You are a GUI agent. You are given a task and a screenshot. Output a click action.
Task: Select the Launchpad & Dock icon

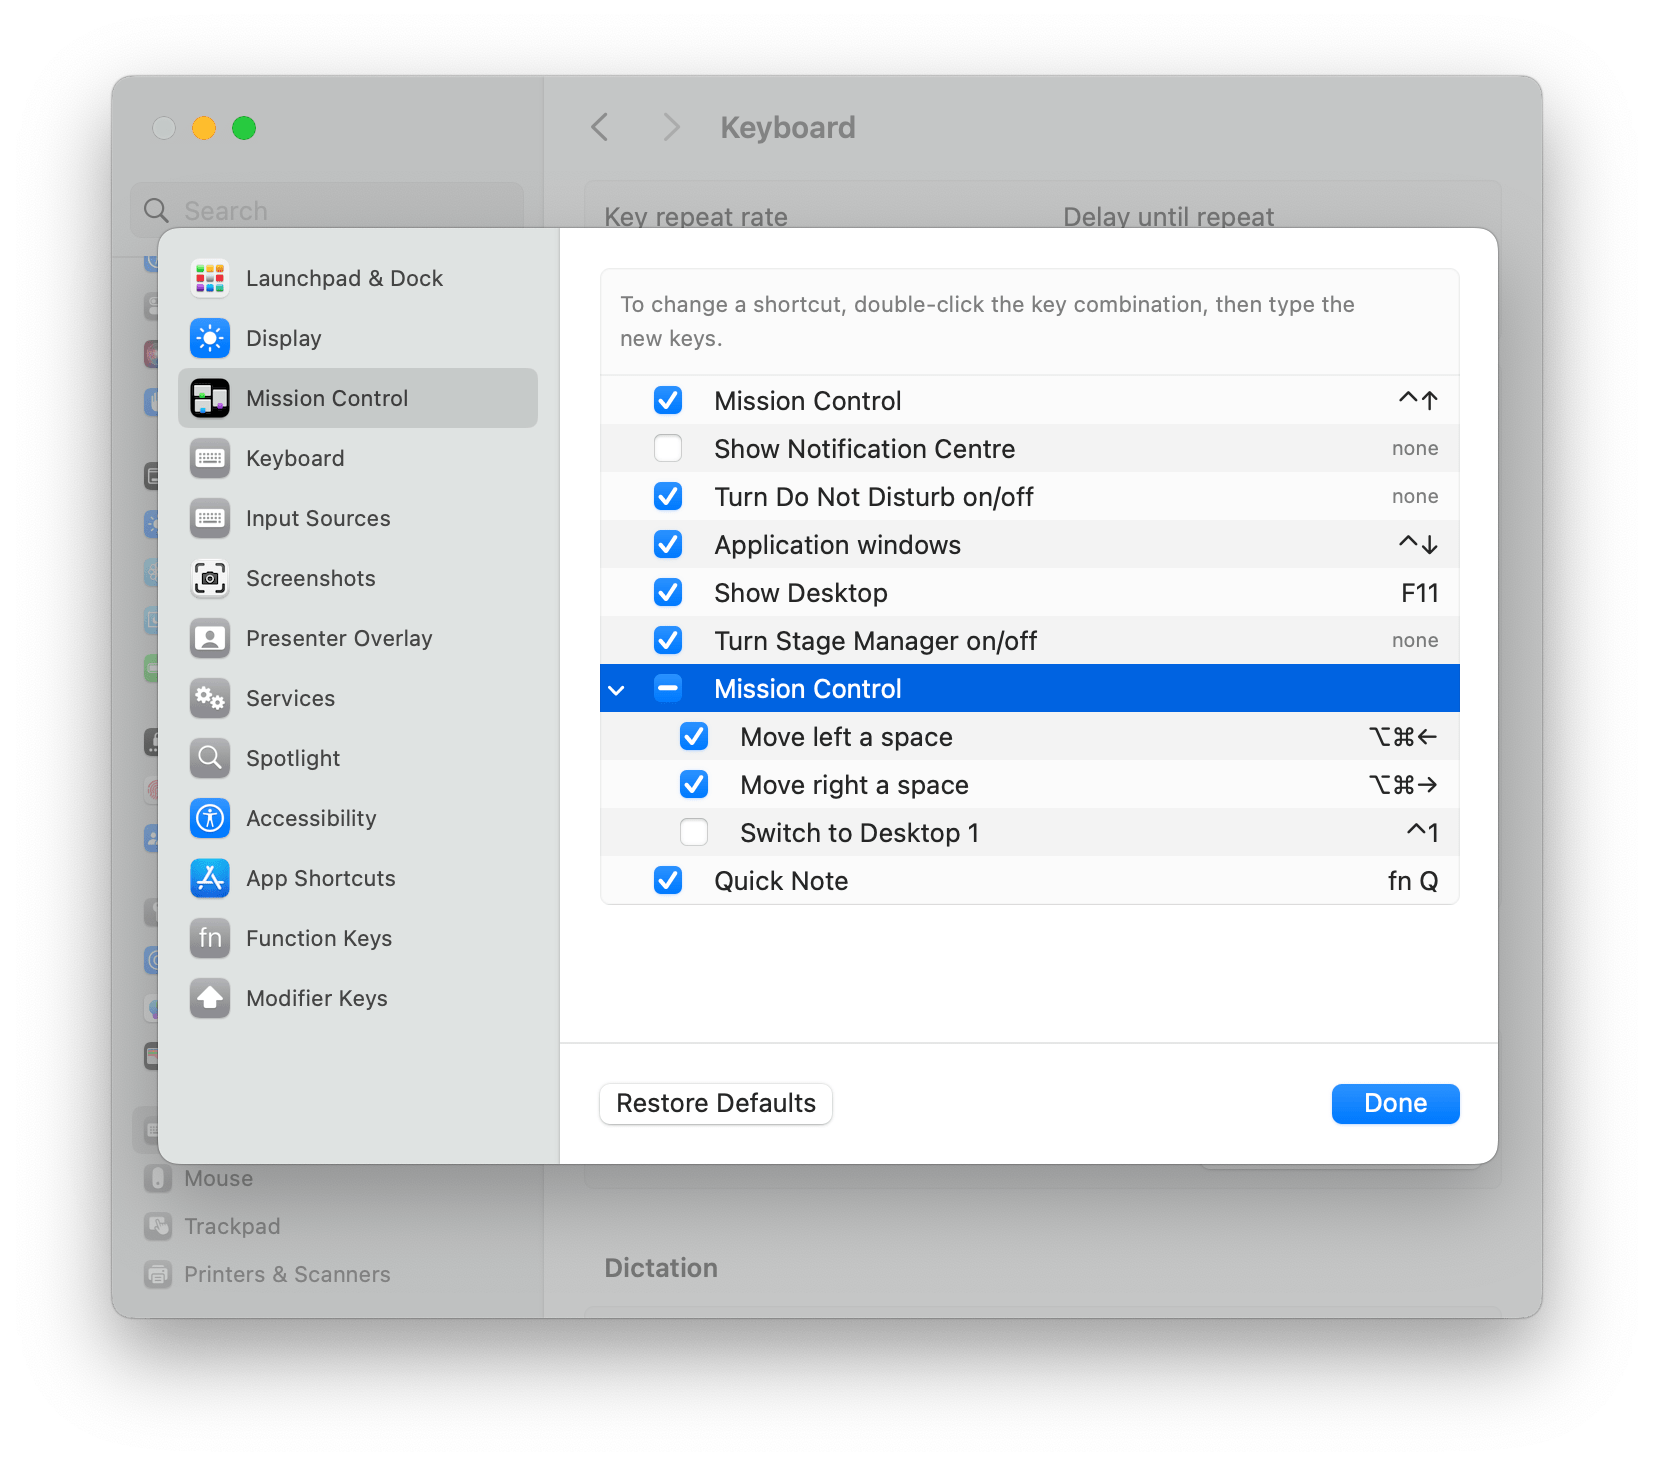coord(210,278)
